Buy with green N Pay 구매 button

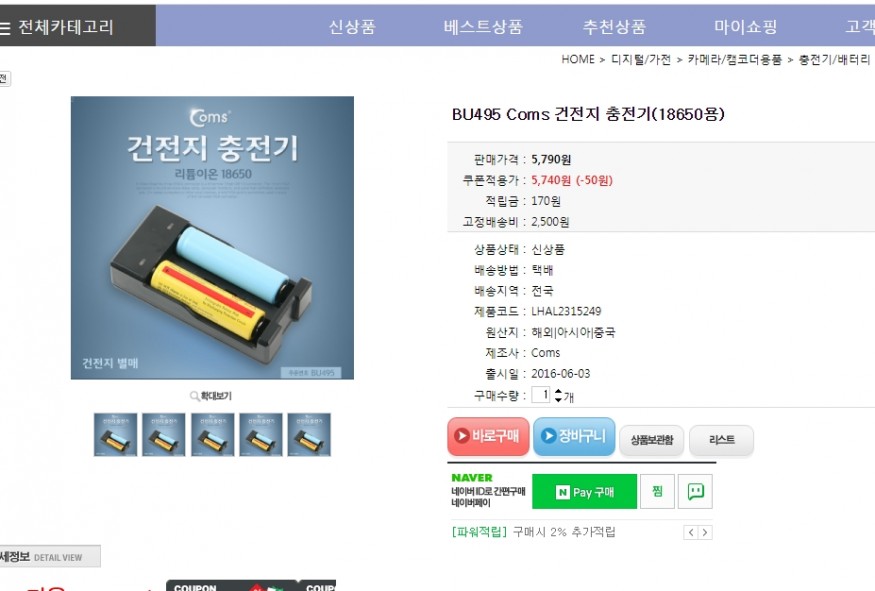(584, 492)
